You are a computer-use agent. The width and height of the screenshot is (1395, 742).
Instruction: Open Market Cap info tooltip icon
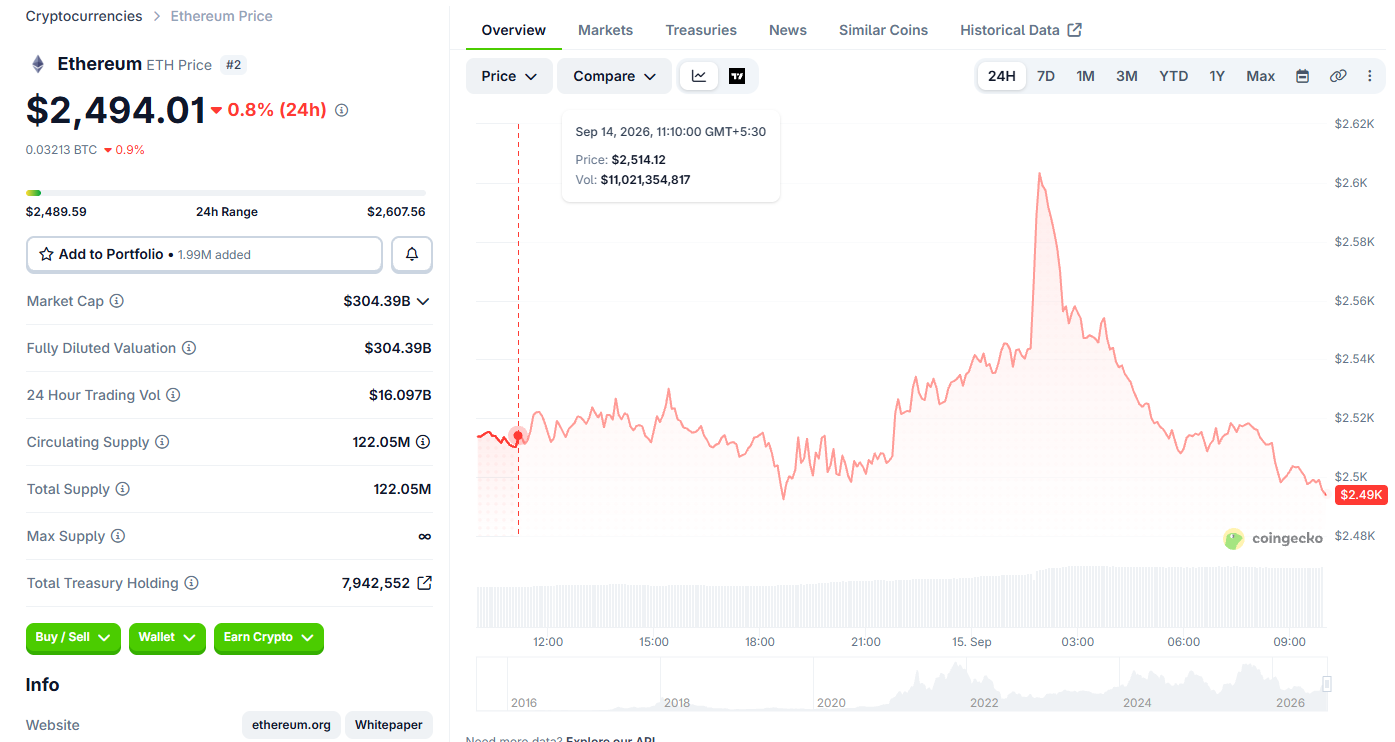pyautogui.click(x=117, y=301)
